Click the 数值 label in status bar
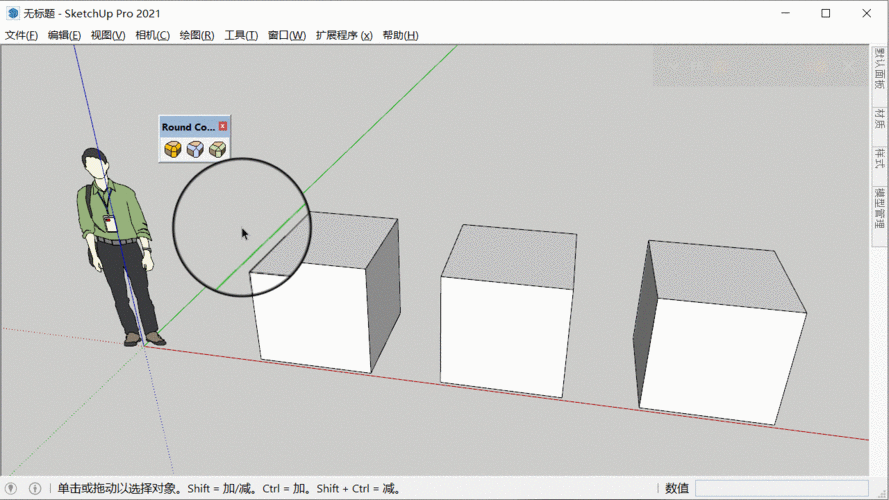Screen dimensions: 889x500 (676, 488)
